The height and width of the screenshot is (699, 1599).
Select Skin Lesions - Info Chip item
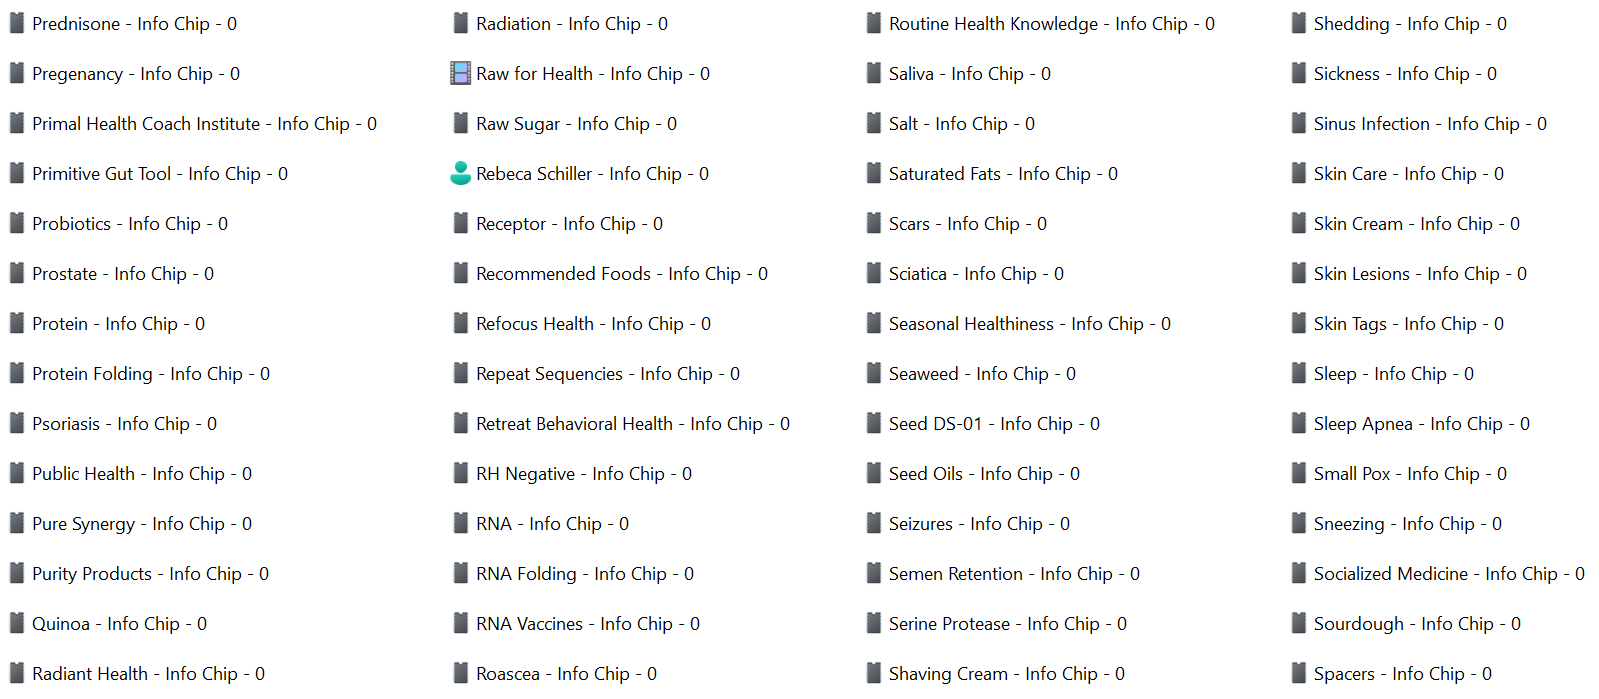(1419, 274)
